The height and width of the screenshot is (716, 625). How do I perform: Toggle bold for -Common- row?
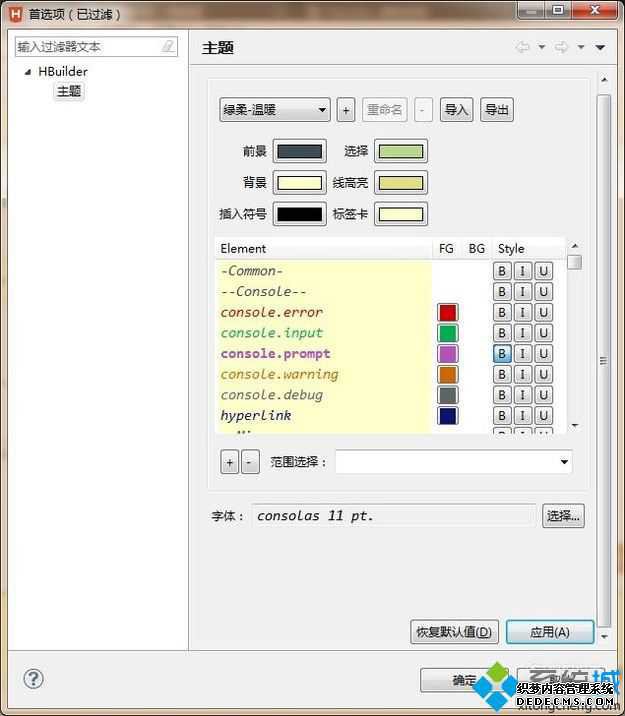point(502,271)
